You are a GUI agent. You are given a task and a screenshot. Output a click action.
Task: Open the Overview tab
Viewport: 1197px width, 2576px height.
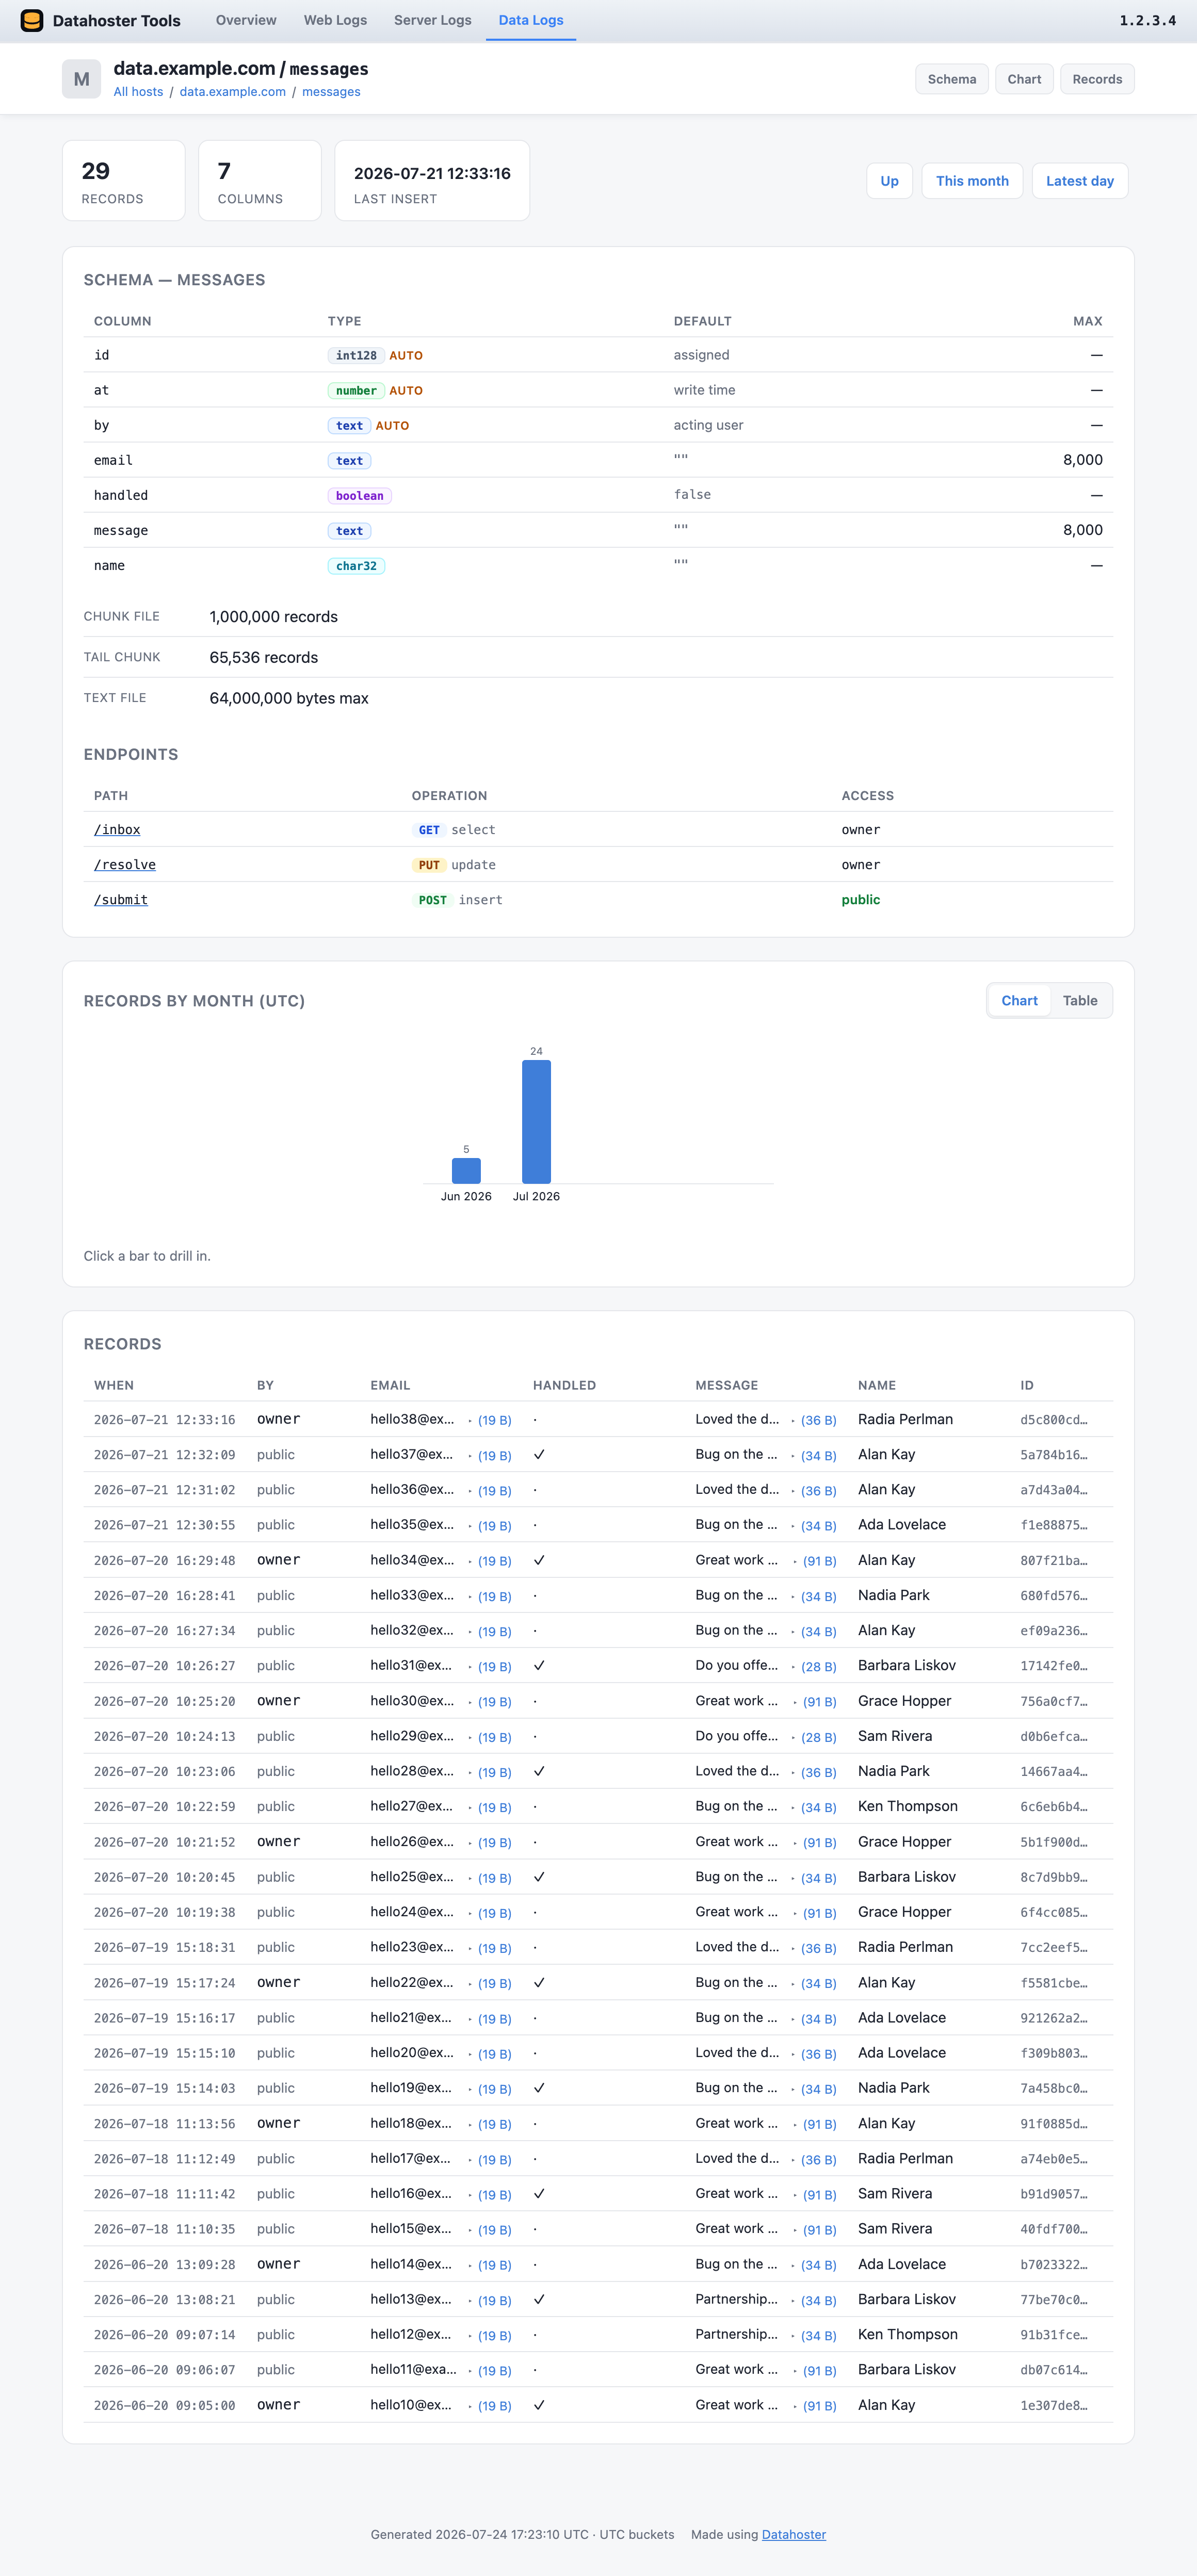pyautogui.click(x=246, y=20)
